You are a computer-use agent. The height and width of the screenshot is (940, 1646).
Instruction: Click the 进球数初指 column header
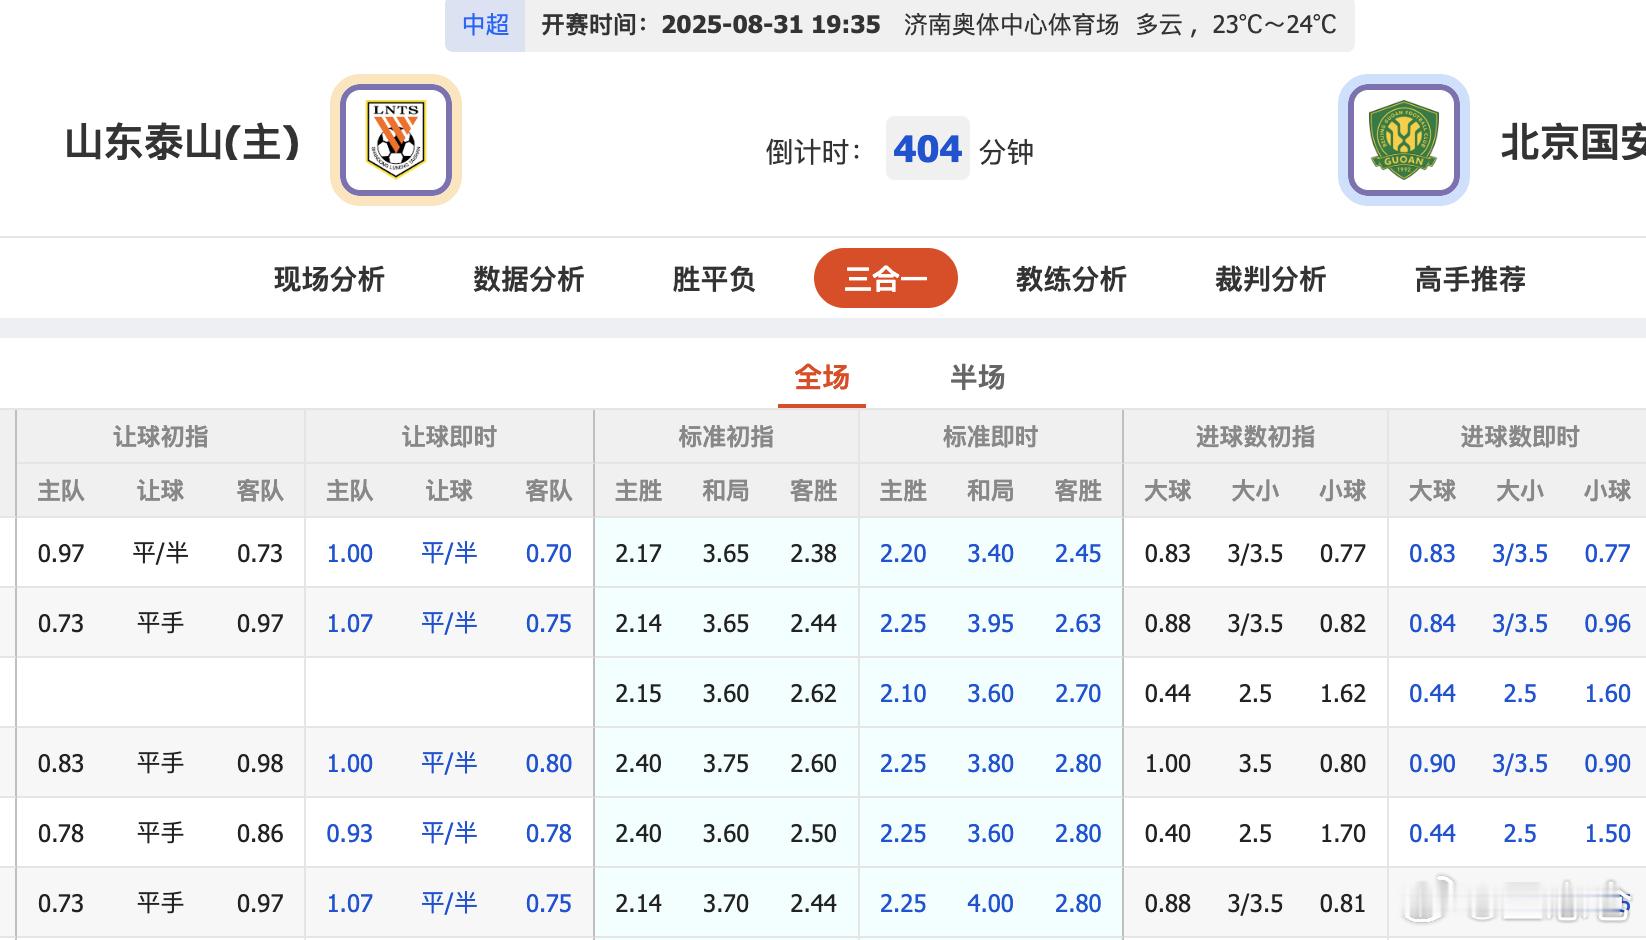tap(1255, 437)
